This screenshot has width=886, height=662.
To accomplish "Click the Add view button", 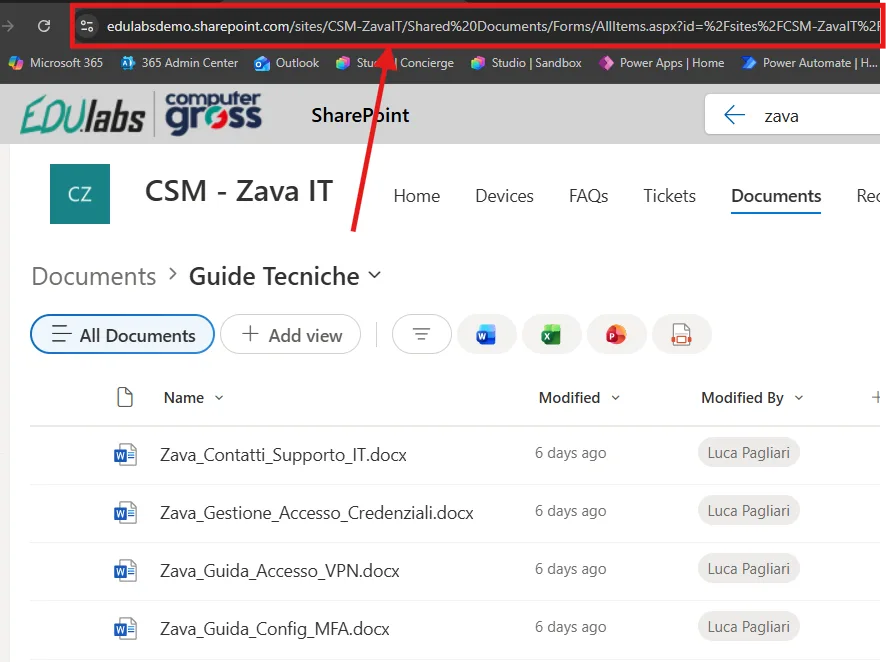I will pyautogui.click(x=291, y=335).
